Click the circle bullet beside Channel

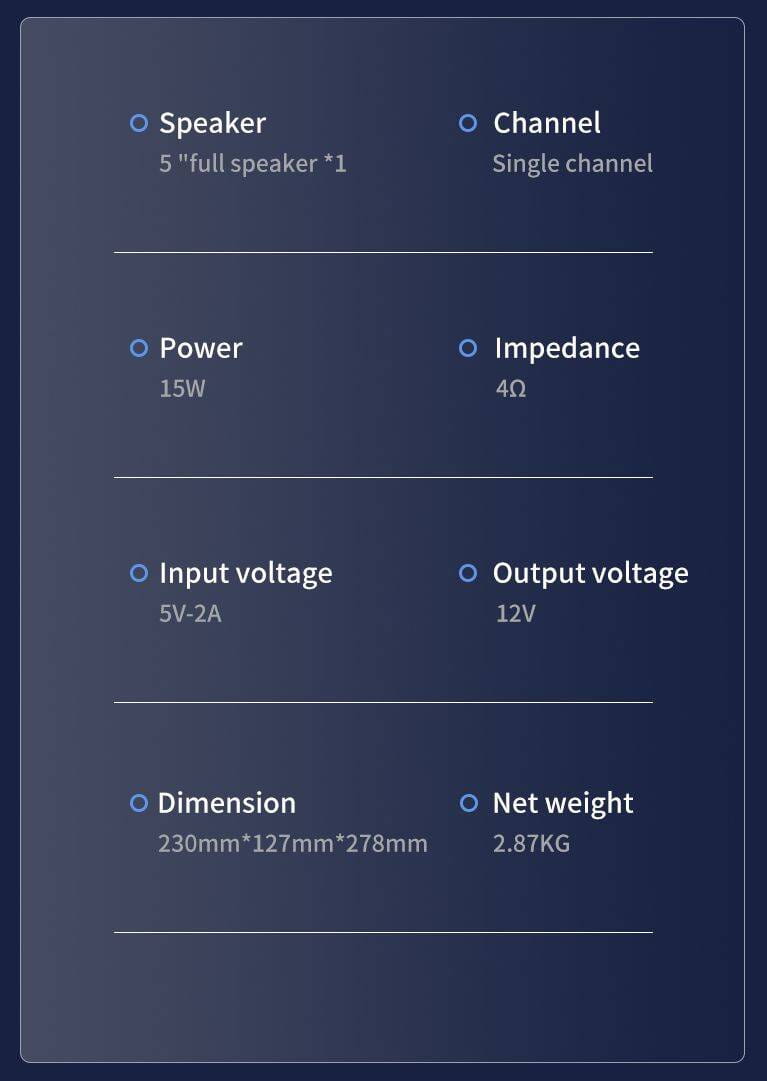pos(468,123)
